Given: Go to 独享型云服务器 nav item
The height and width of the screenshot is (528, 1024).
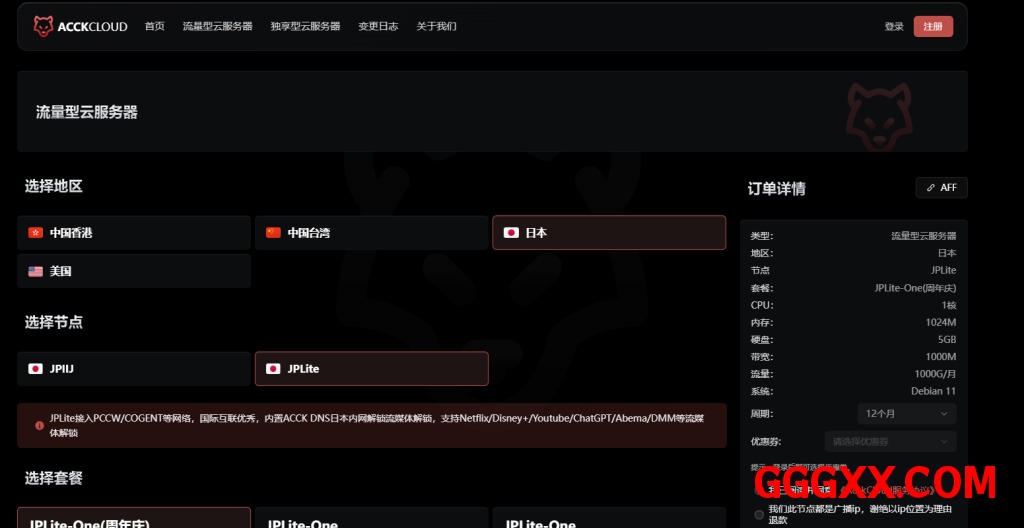Looking at the screenshot, I should coord(305,27).
